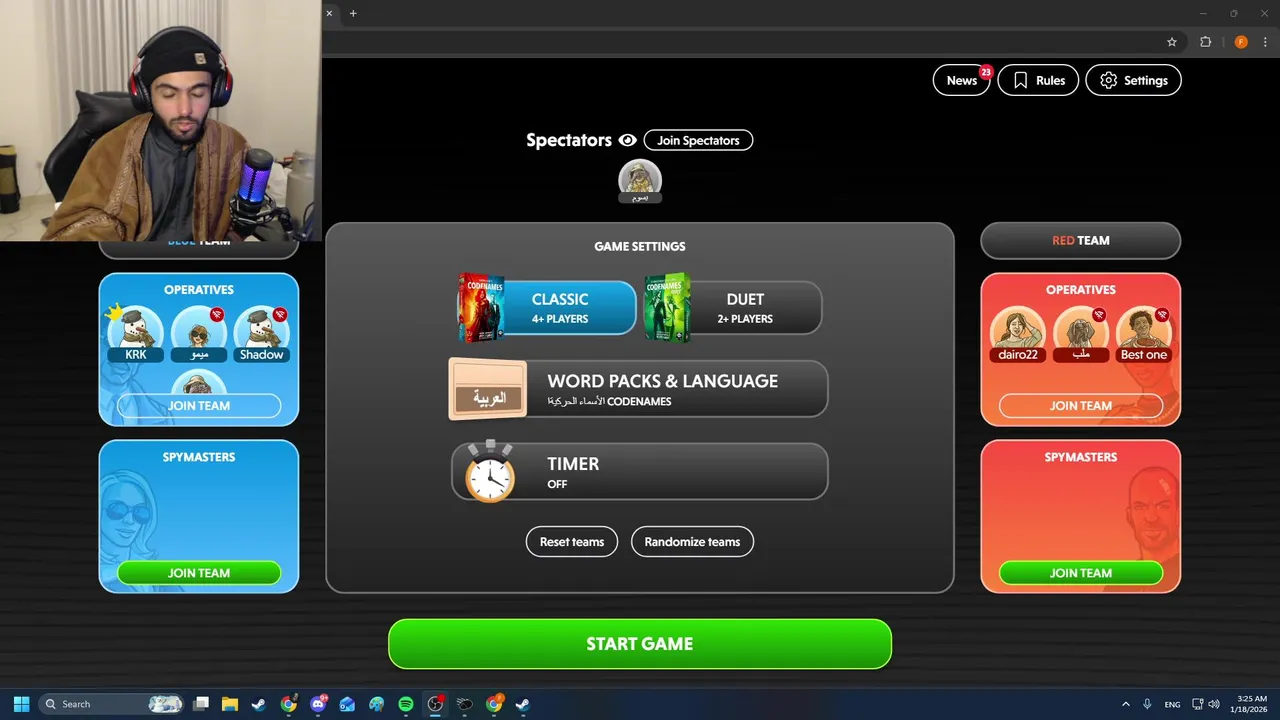Select the Best one player avatar
This screenshot has height=720, width=1280.
(1144, 334)
